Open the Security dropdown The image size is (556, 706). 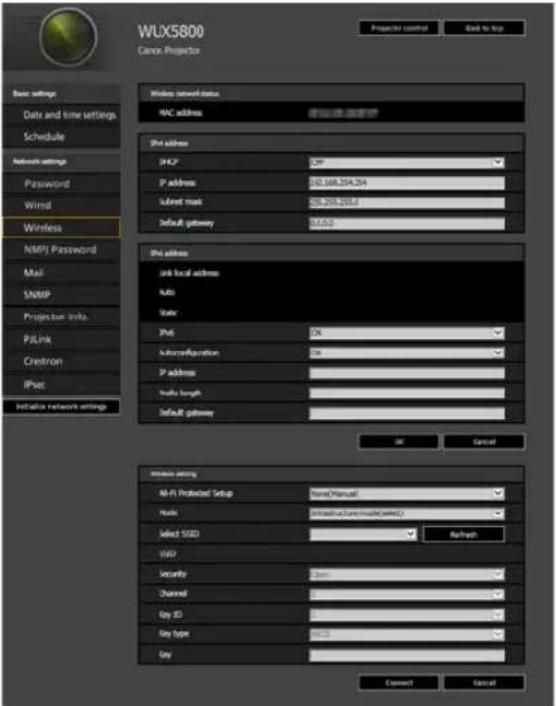click(407, 575)
